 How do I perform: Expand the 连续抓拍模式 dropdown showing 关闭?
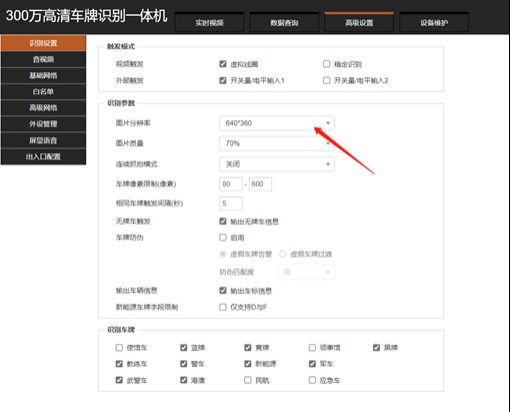277,164
